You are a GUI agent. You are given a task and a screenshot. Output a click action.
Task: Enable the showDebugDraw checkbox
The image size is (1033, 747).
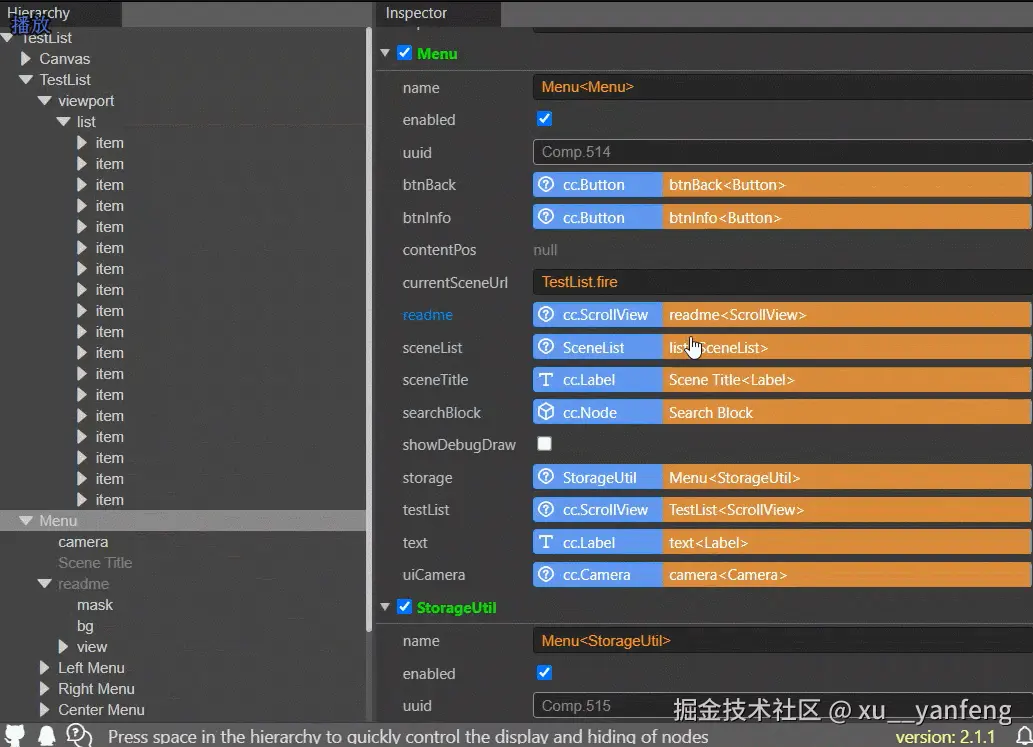544,444
